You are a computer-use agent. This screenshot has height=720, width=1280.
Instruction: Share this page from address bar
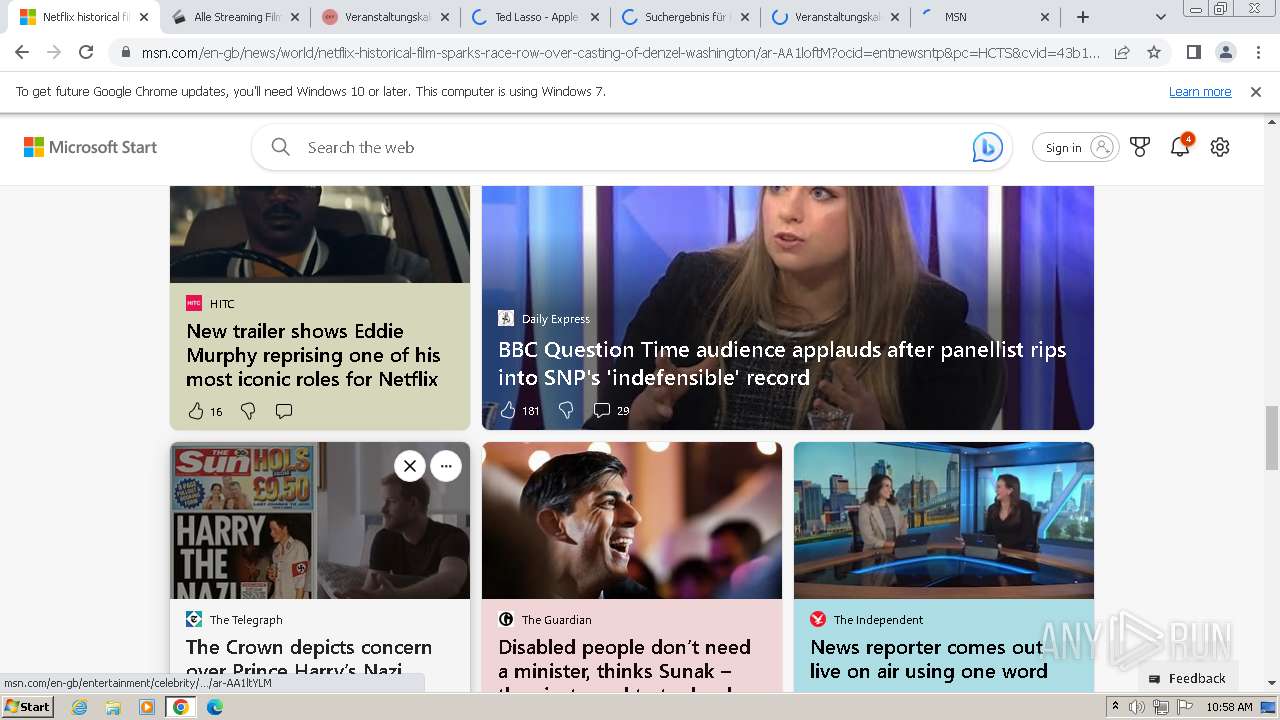point(1122,52)
